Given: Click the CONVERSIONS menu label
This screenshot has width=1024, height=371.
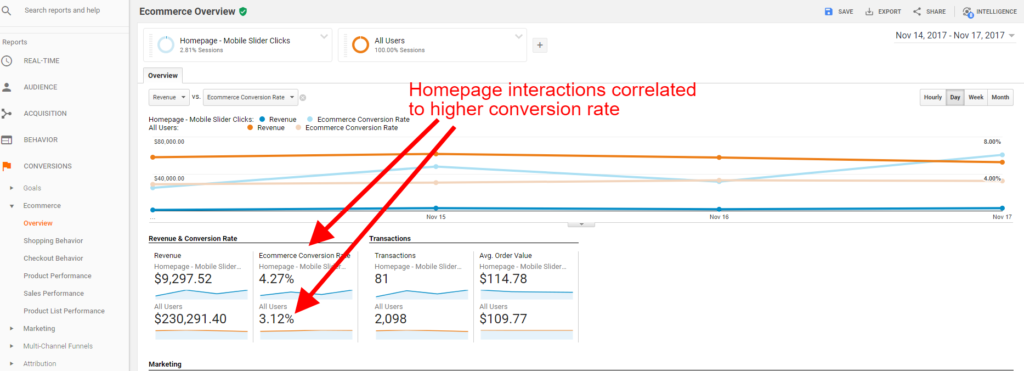Looking at the screenshot, I should 48,166.
